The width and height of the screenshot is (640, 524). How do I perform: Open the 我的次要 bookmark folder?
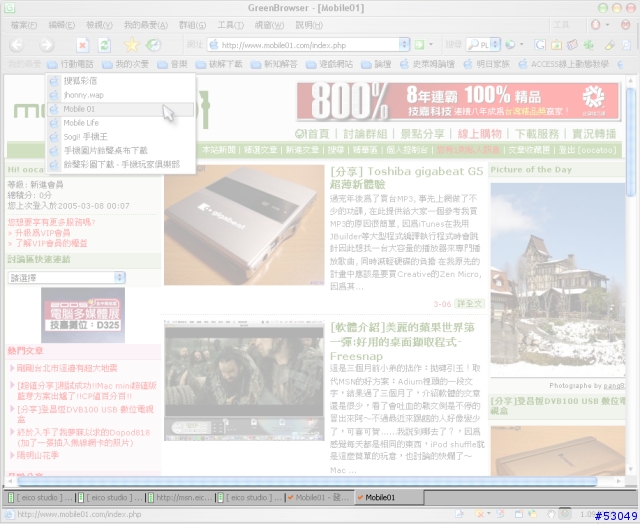(125, 64)
